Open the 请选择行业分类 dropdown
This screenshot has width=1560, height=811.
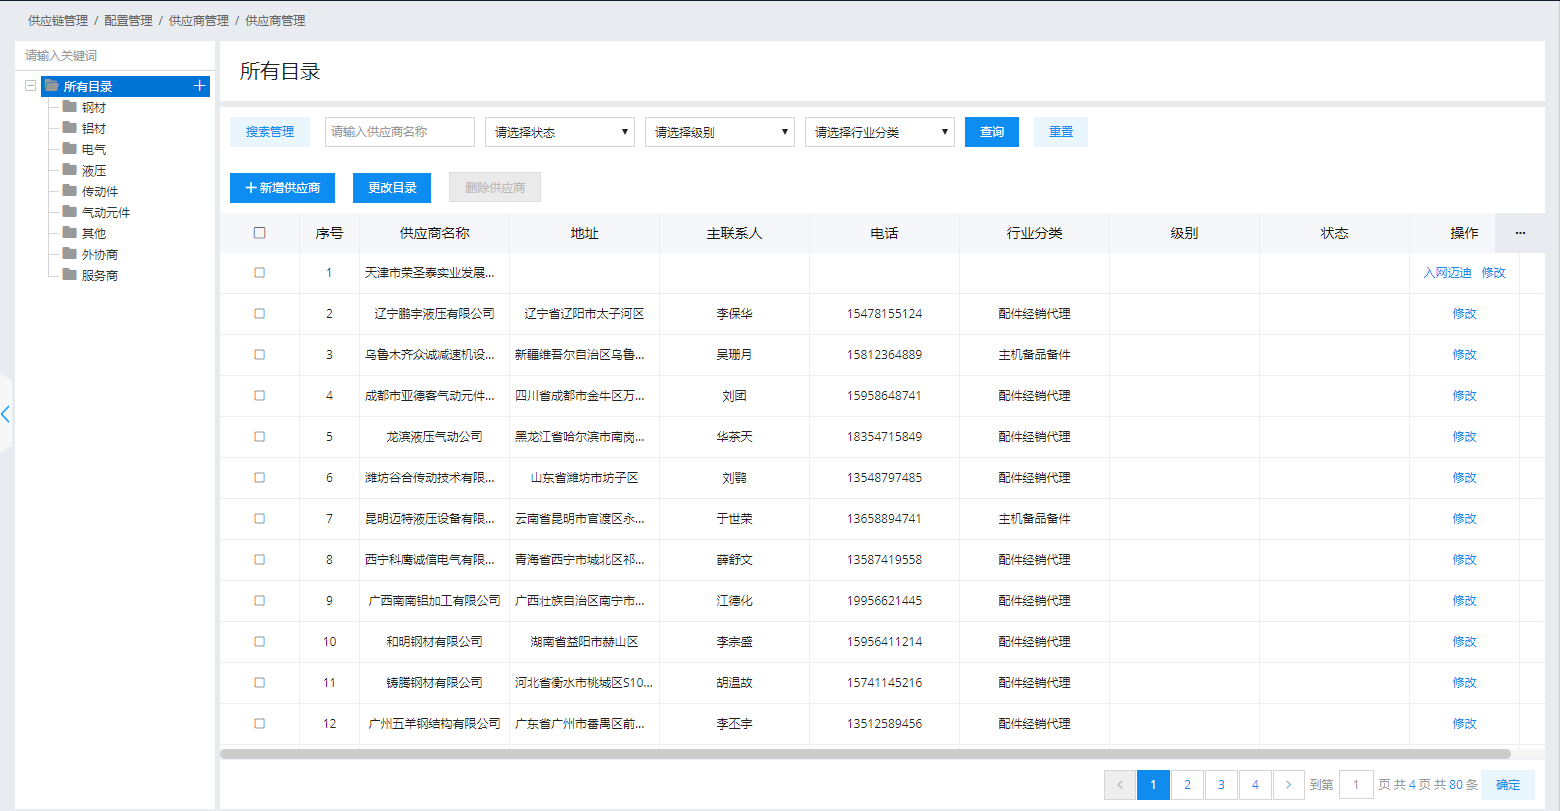[879, 132]
